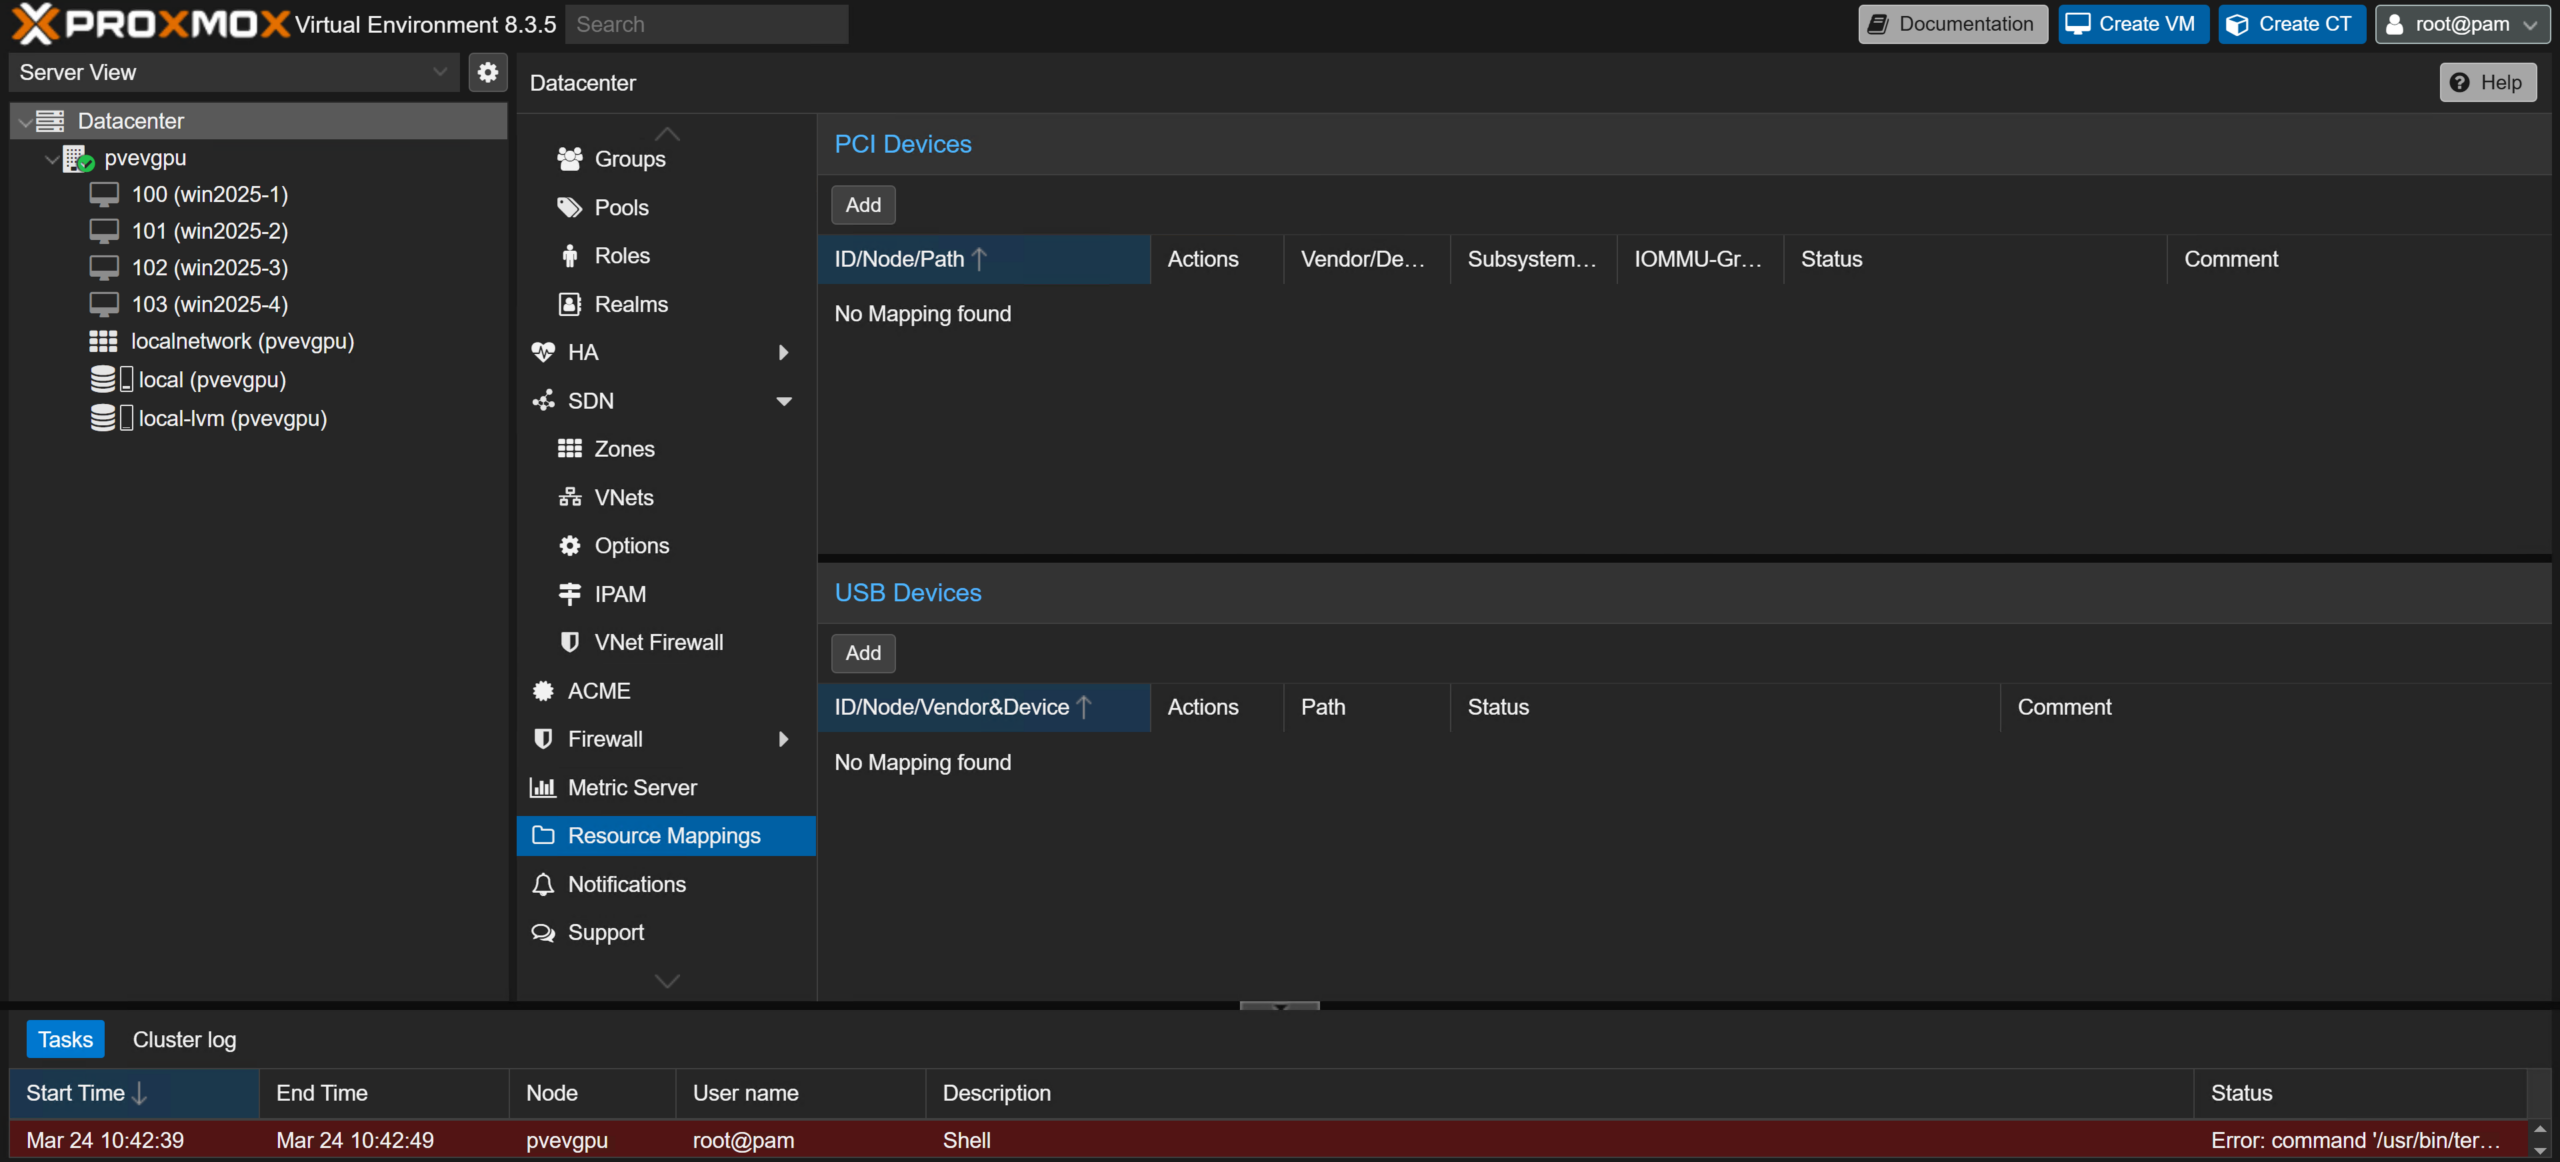The width and height of the screenshot is (2560, 1162).
Task: Open the Firewall menu item
Action: (x=666, y=739)
